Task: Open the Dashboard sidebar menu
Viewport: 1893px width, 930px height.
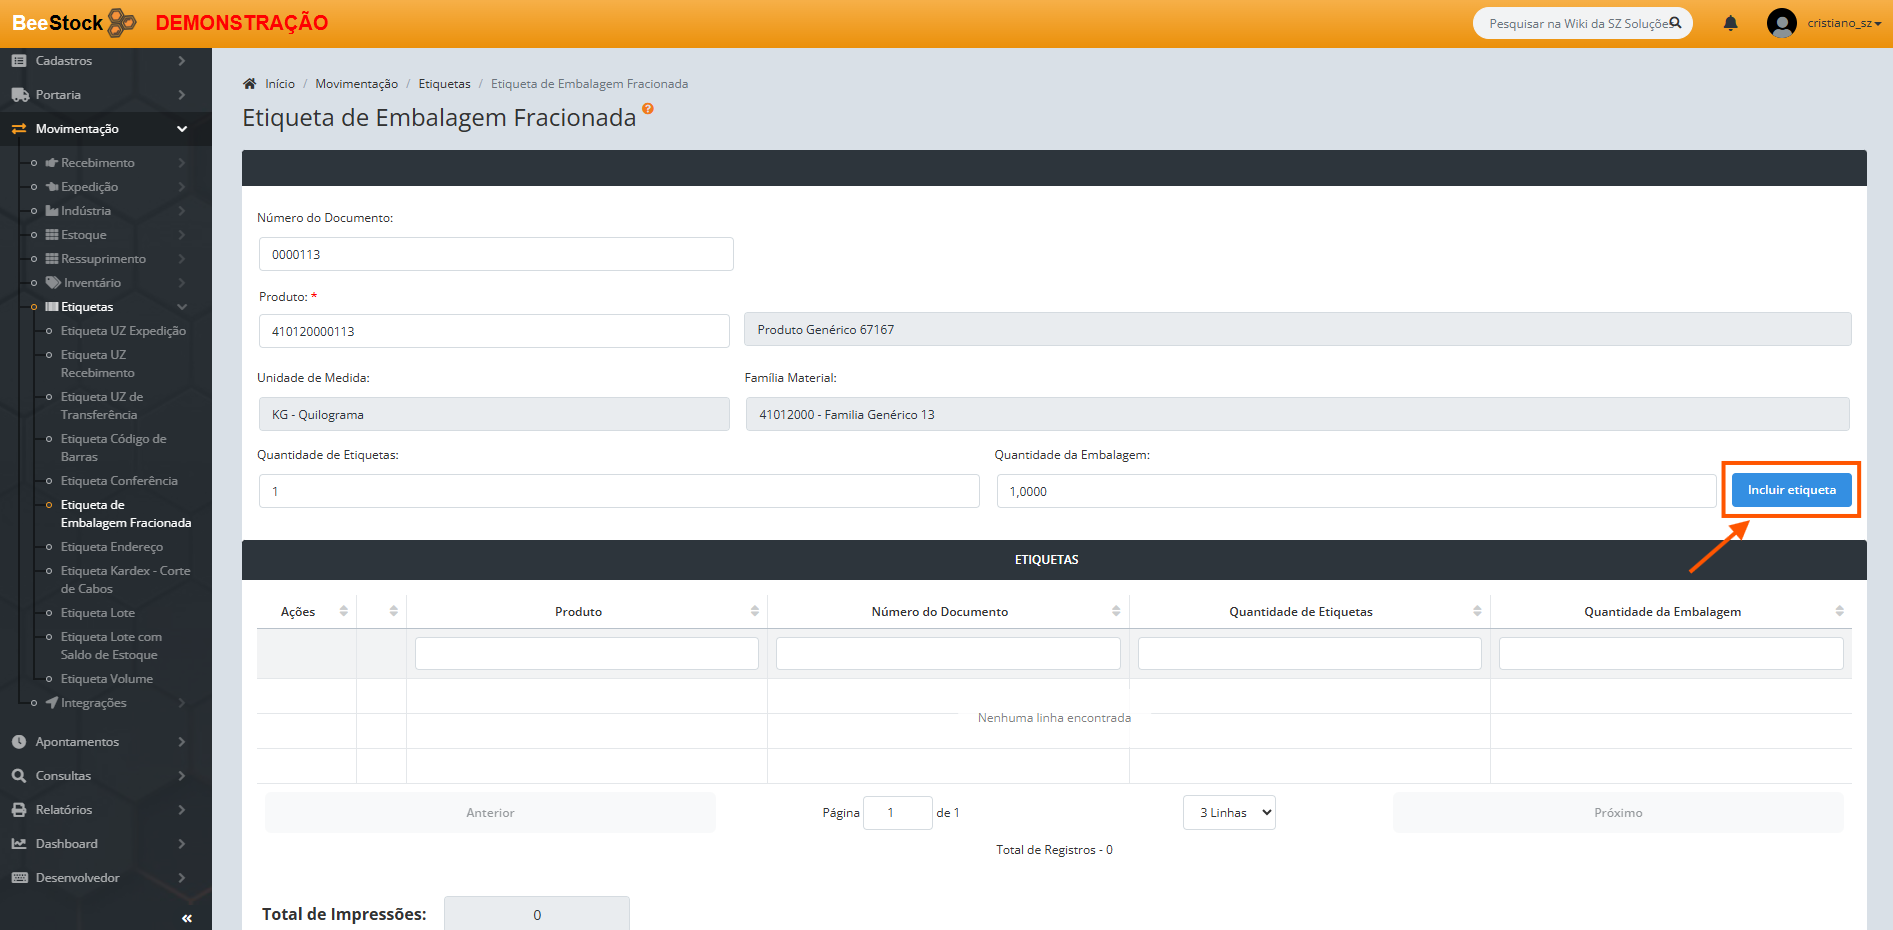Action: (x=67, y=844)
